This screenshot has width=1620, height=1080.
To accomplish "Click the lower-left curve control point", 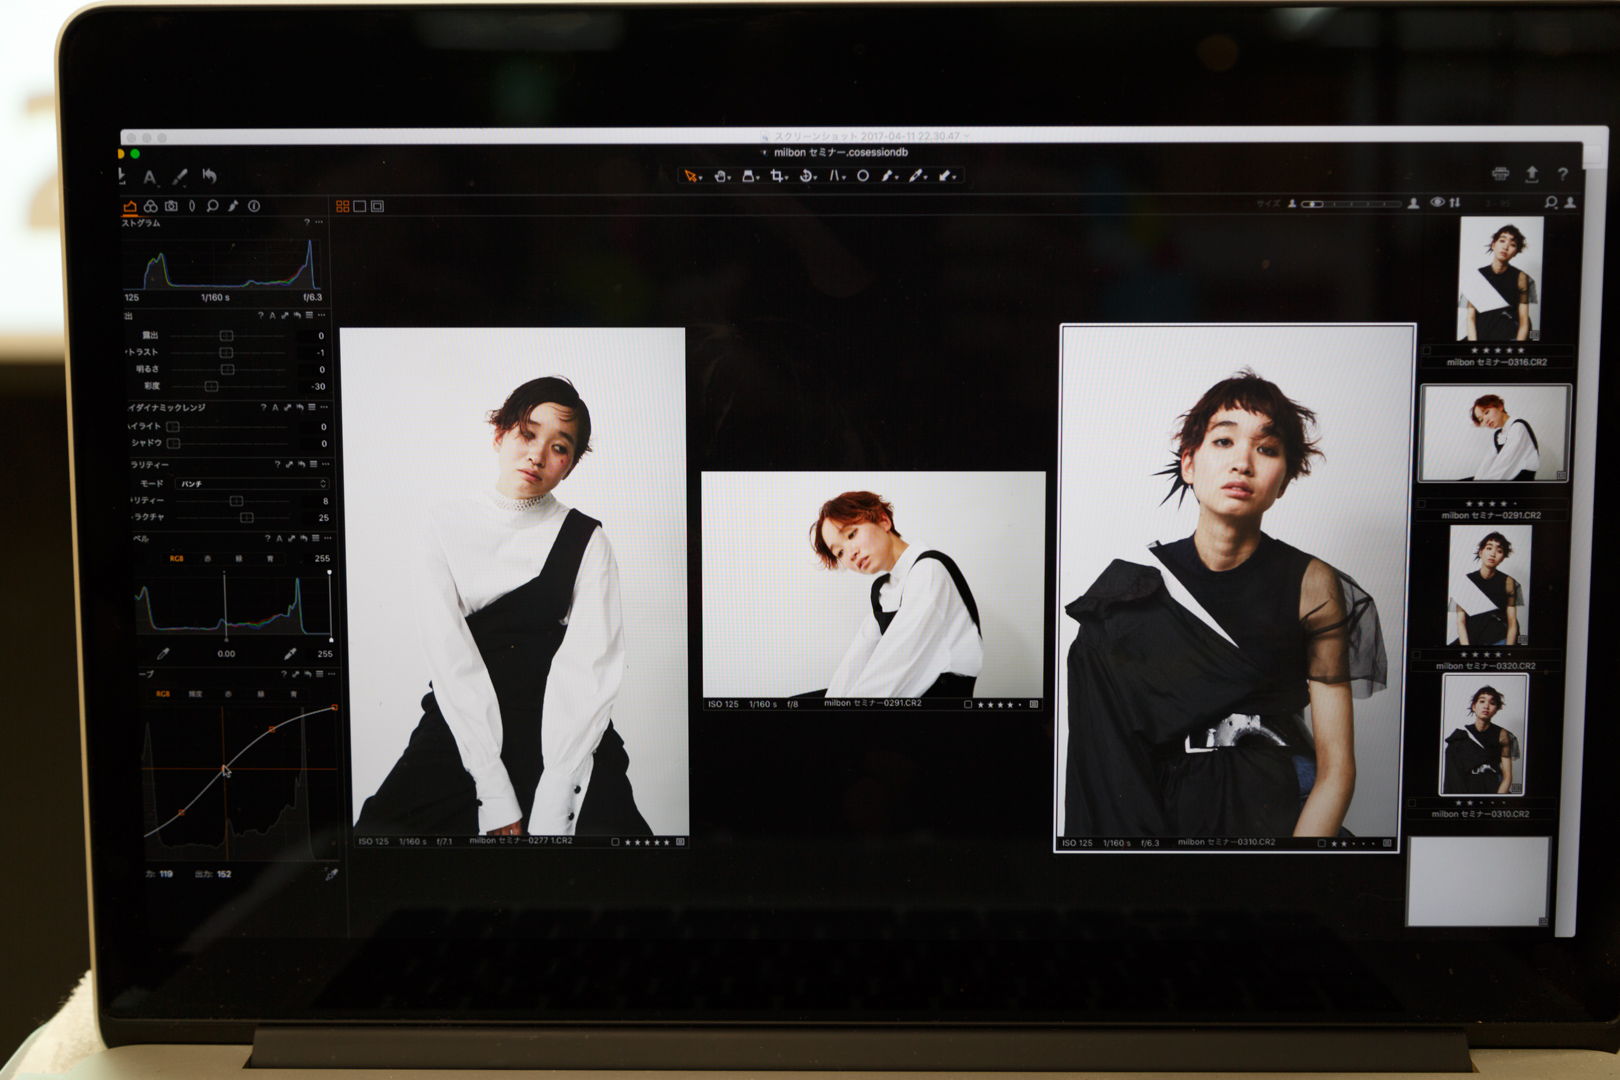I will click(181, 813).
